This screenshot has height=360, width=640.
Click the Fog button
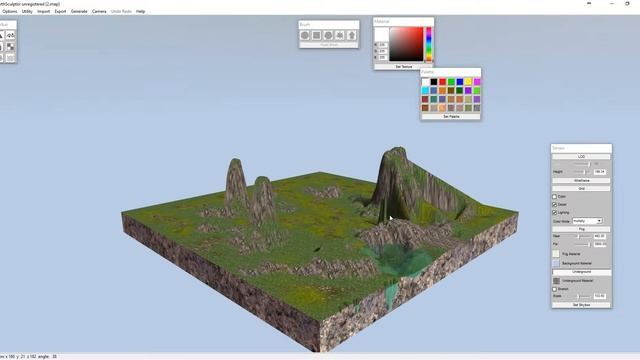click(582, 229)
